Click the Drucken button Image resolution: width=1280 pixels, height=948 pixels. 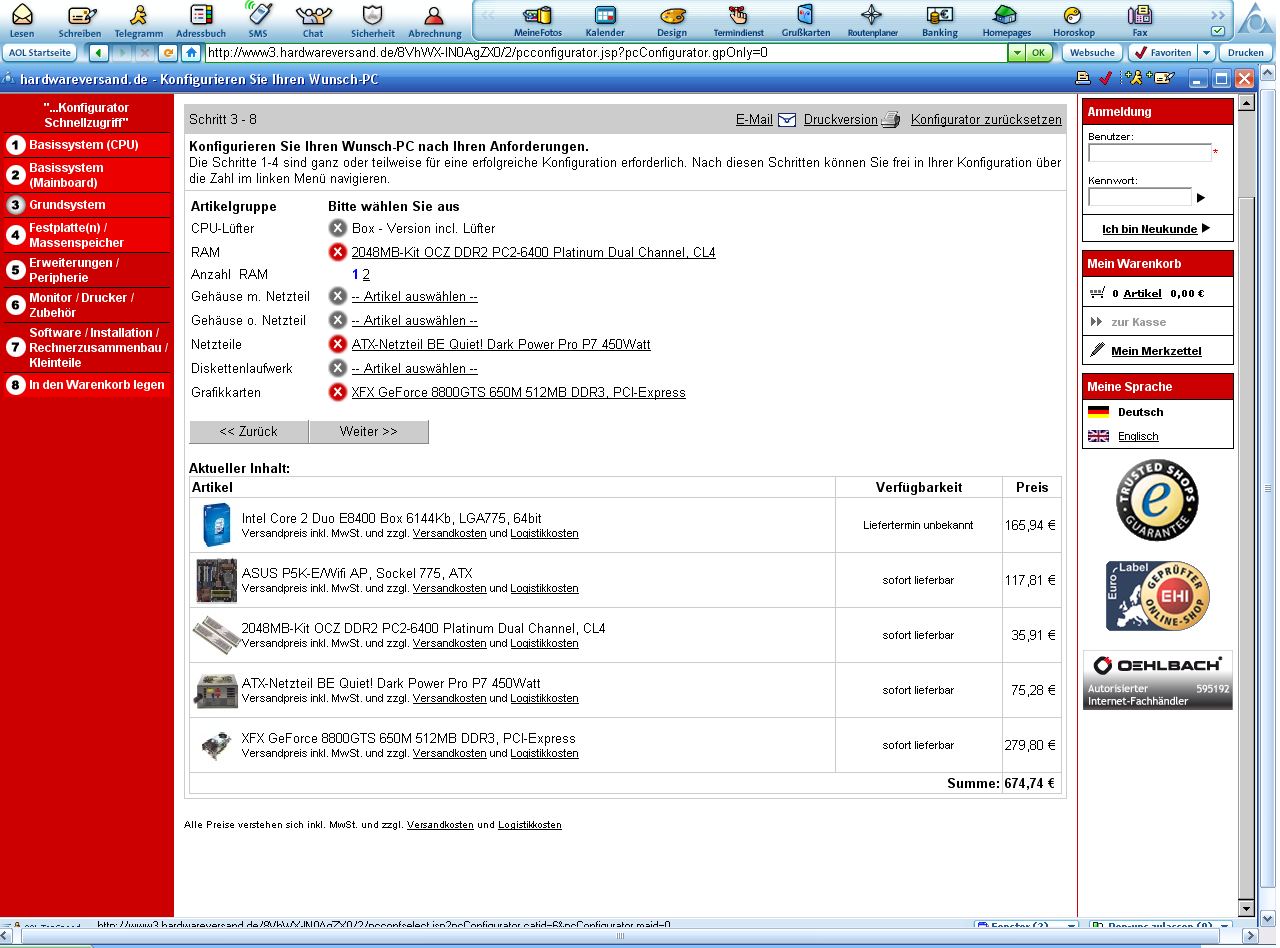1245,53
